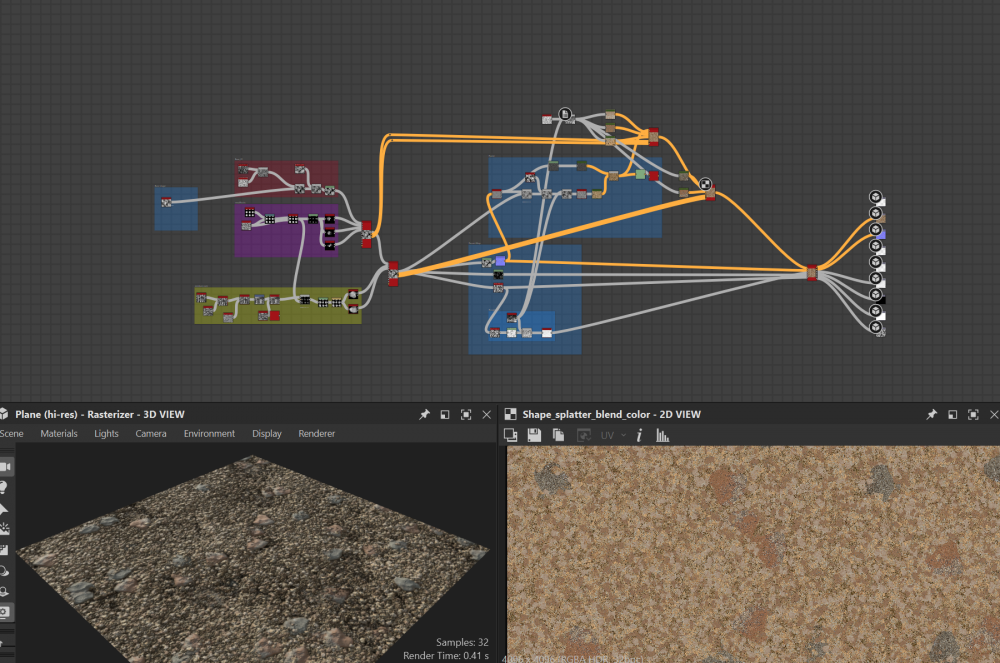
Task: Open the Renderer menu
Action: (x=317, y=434)
